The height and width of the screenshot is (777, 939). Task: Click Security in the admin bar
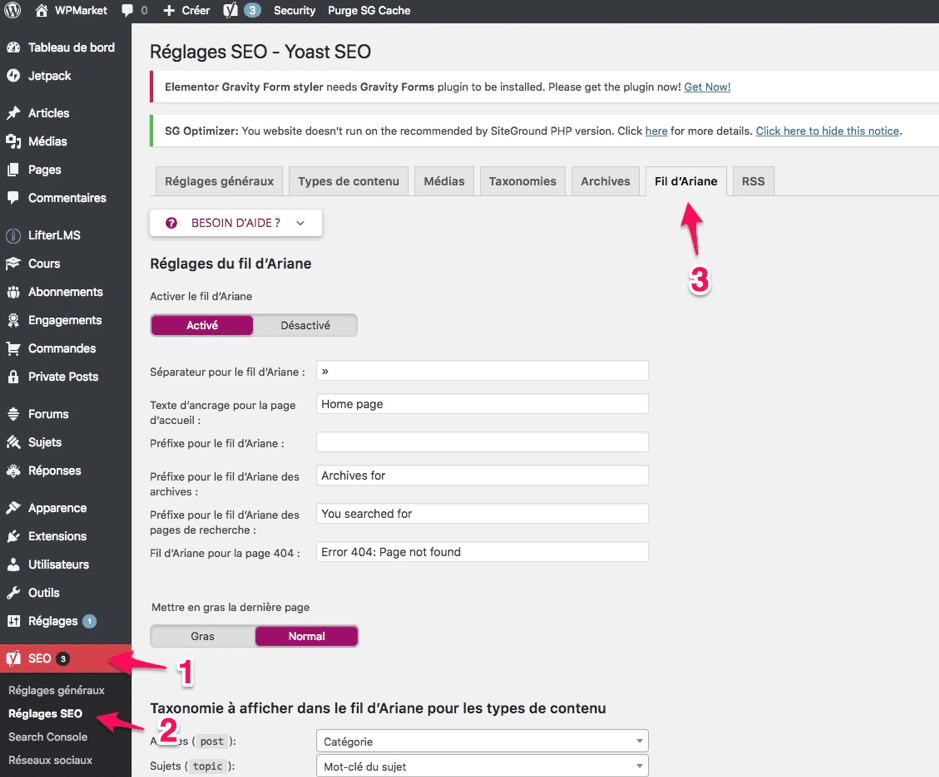click(295, 10)
